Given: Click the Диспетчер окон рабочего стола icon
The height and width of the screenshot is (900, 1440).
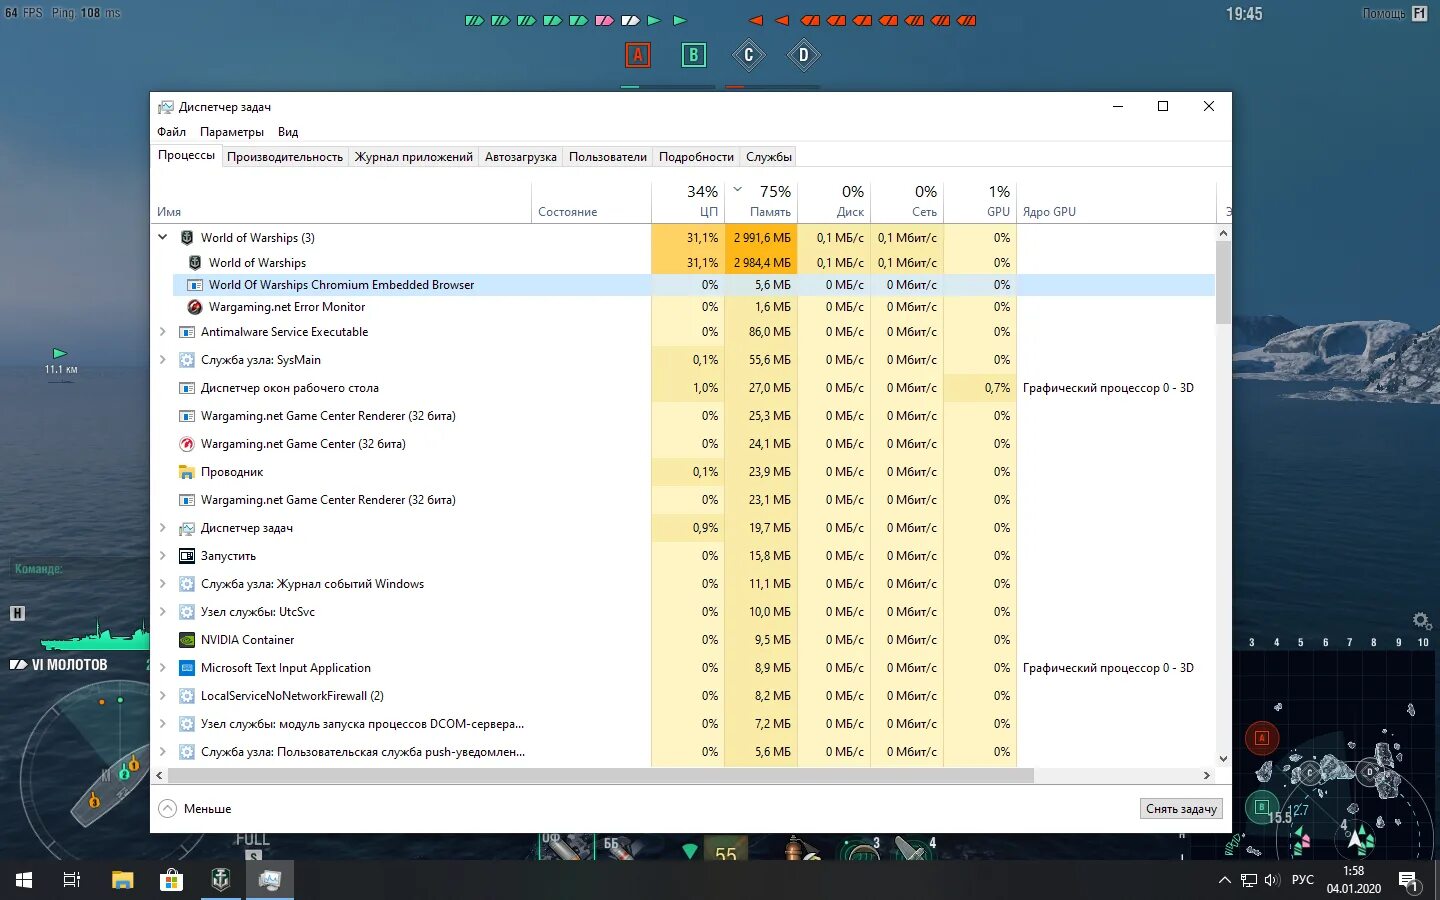Looking at the screenshot, I should 186,388.
